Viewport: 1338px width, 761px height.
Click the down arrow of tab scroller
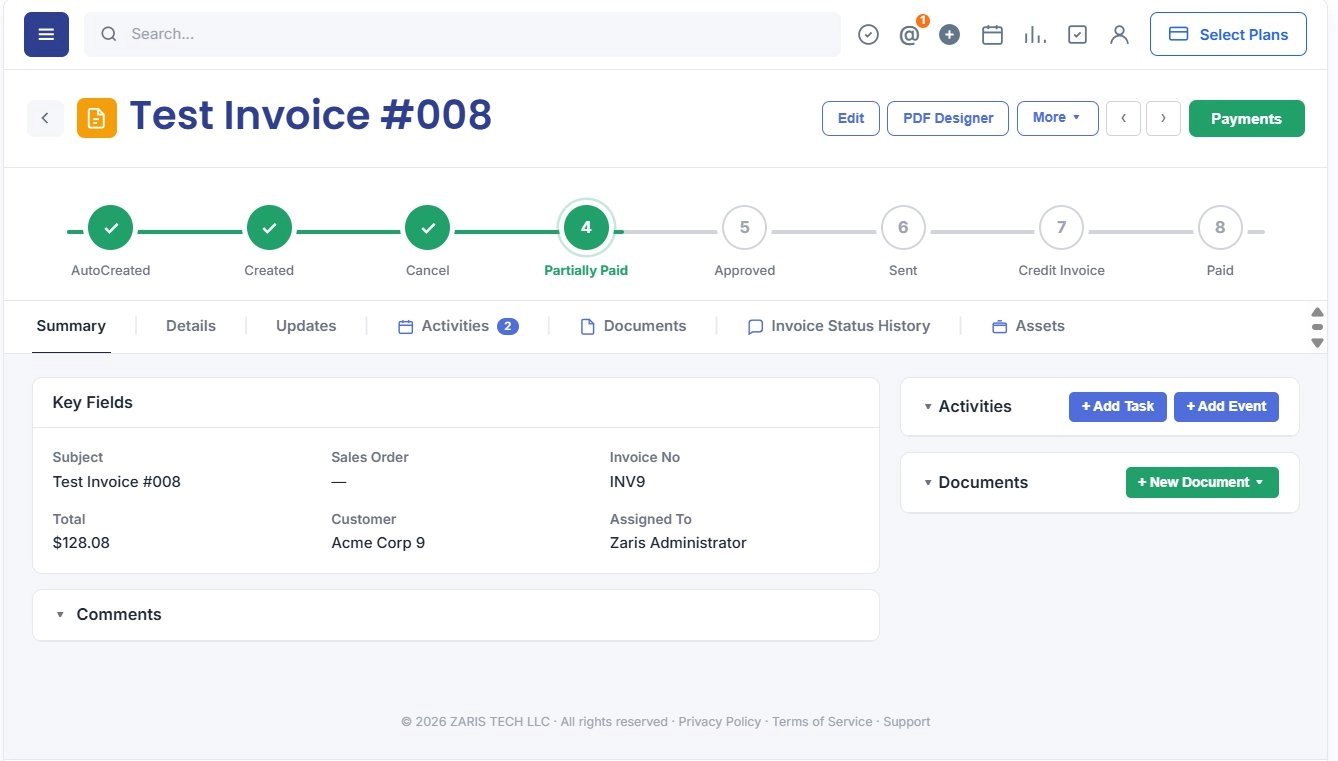1317,342
